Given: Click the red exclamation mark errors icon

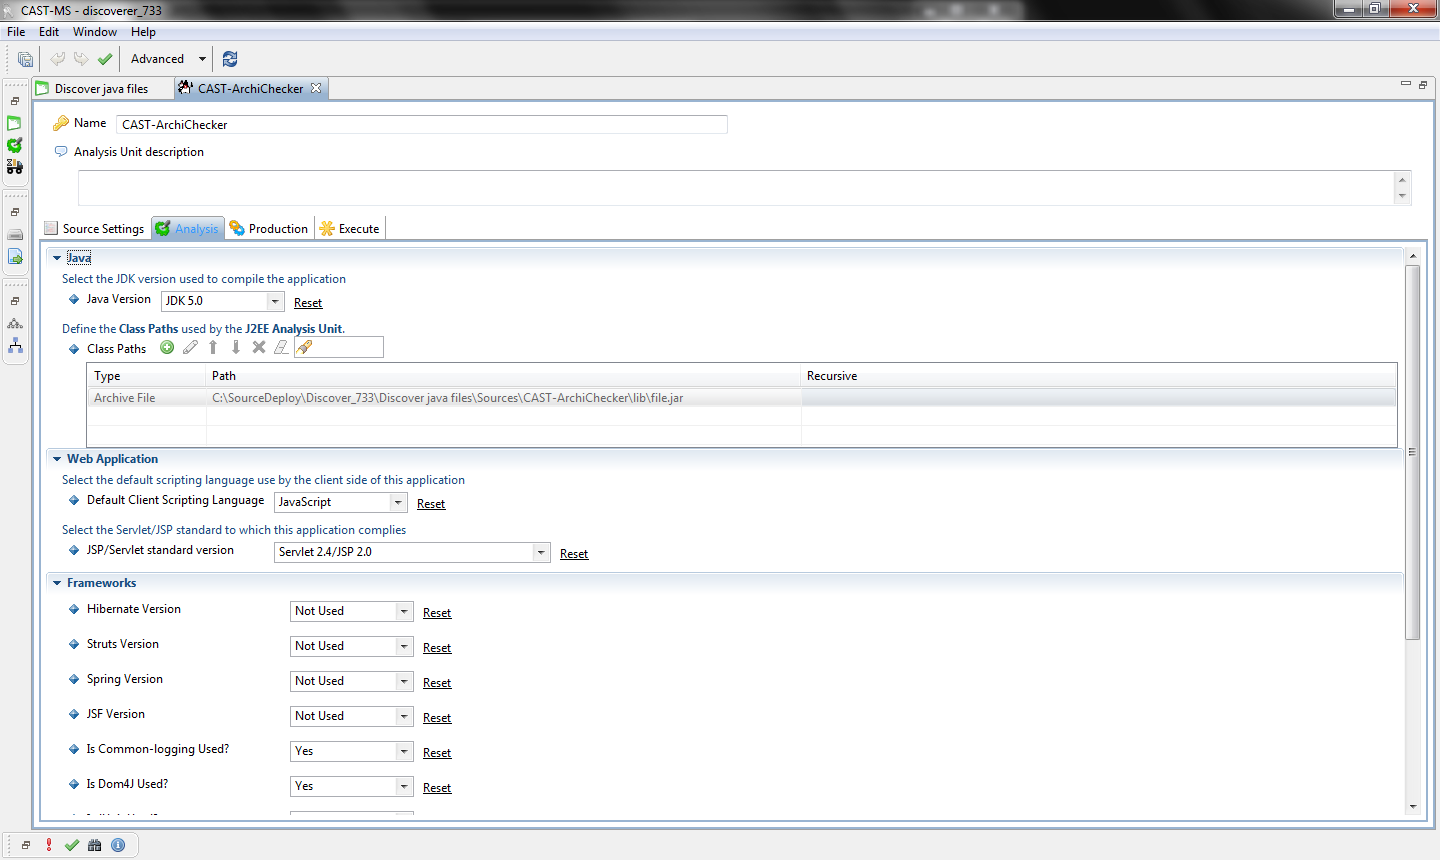Looking at the screenshot, I should (x=48, y=845).
